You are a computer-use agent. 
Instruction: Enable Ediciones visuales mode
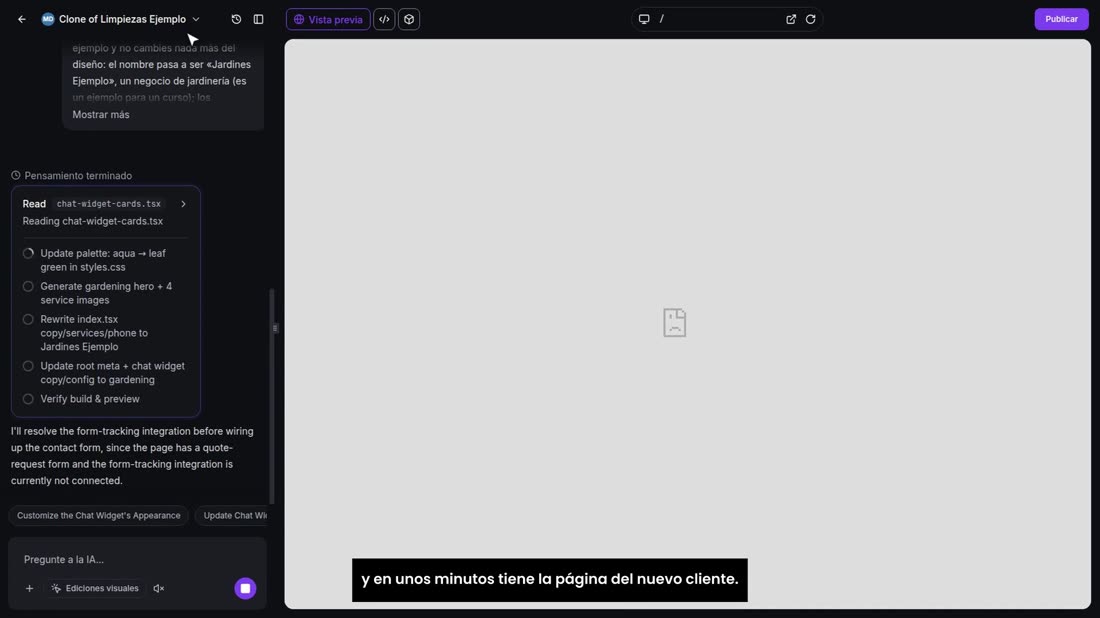[x=95, y=589]
